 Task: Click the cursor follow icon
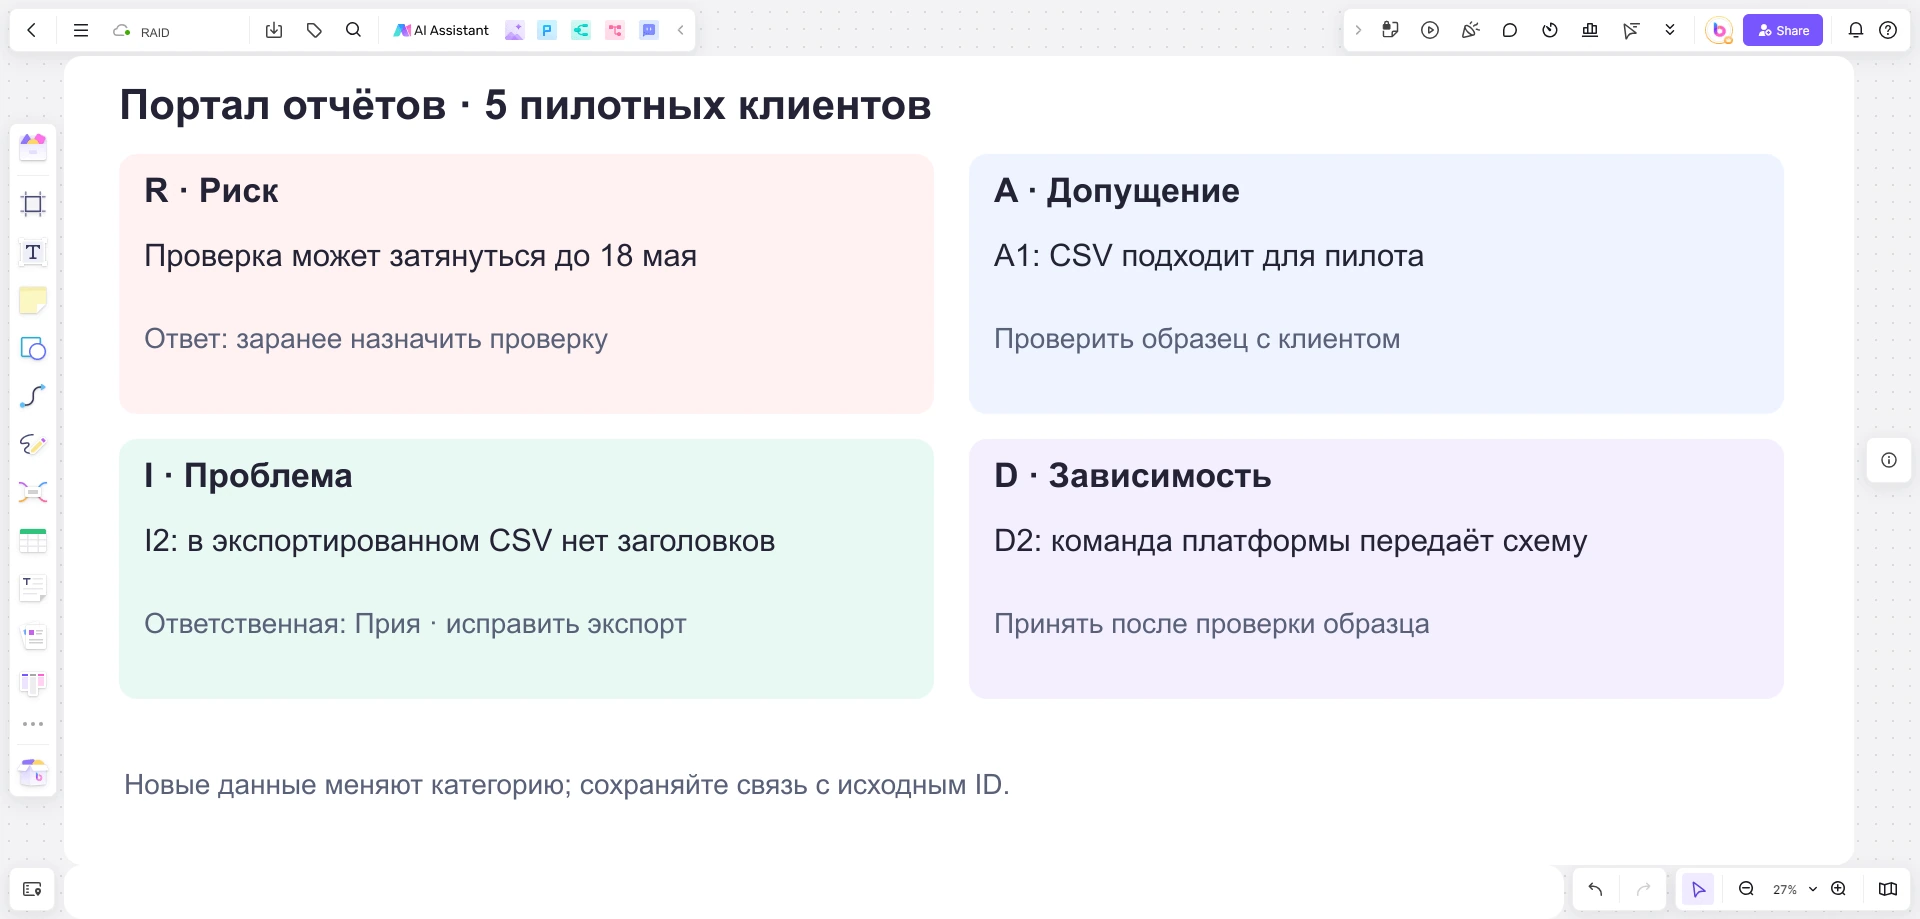(1631, 30)
